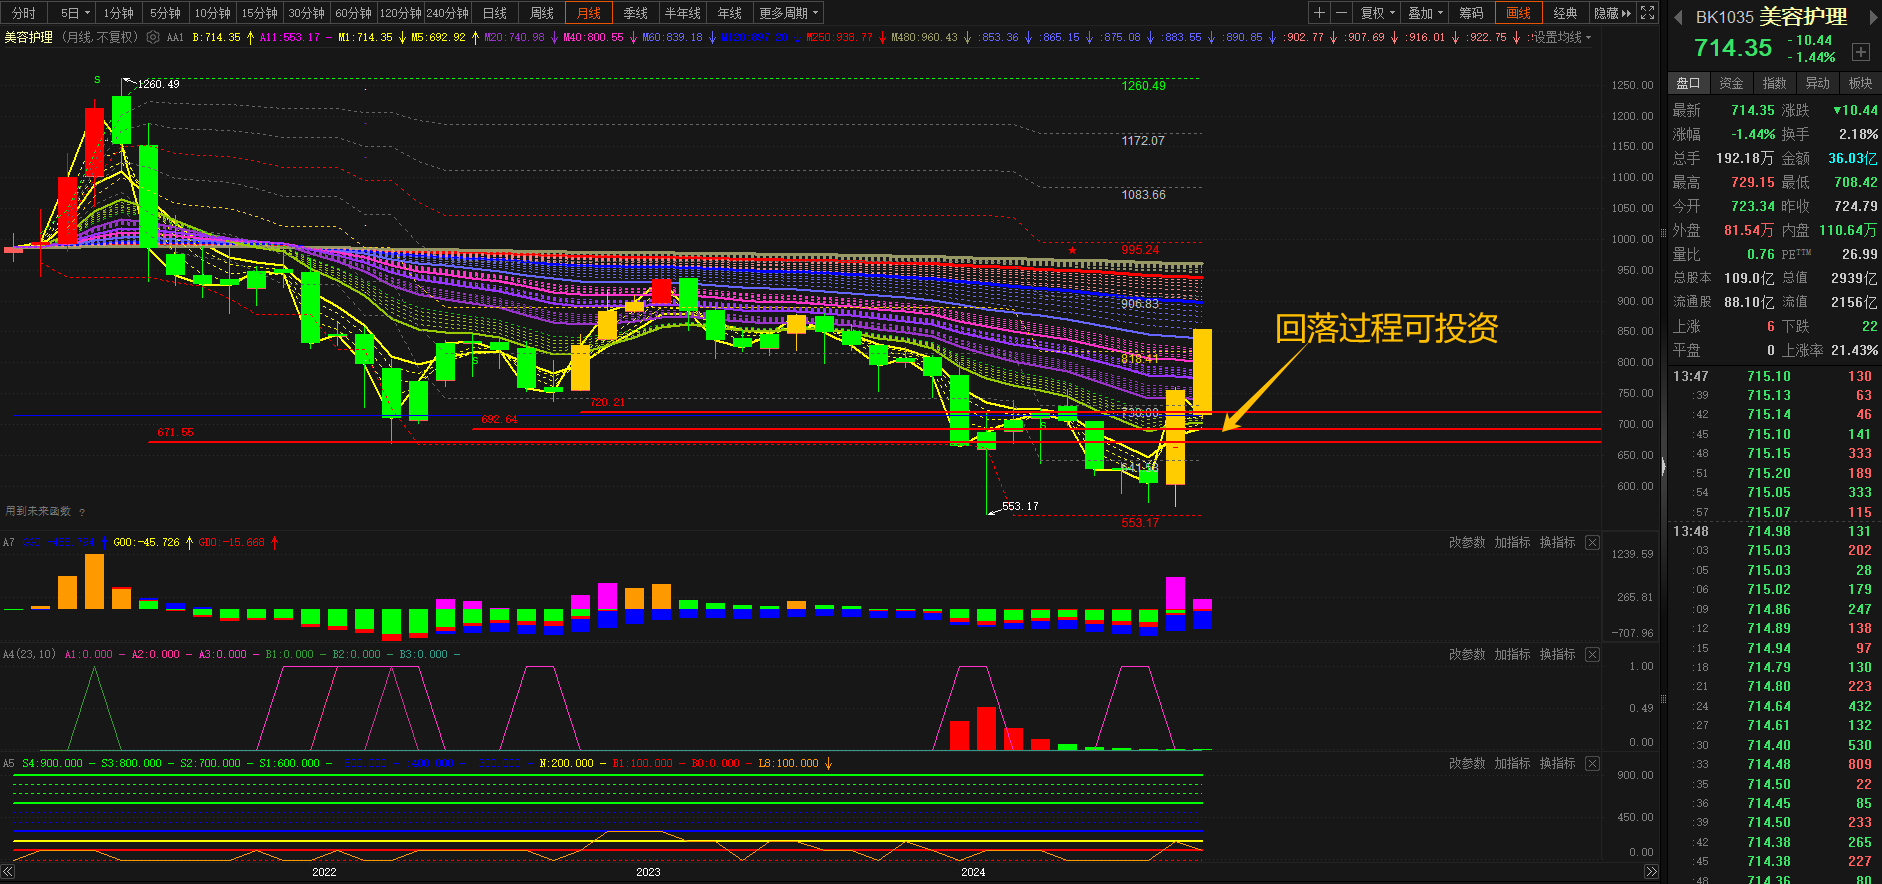Close the A5 indicator sub-panel
The image size is (1882, 884).
click(1592, 763)
